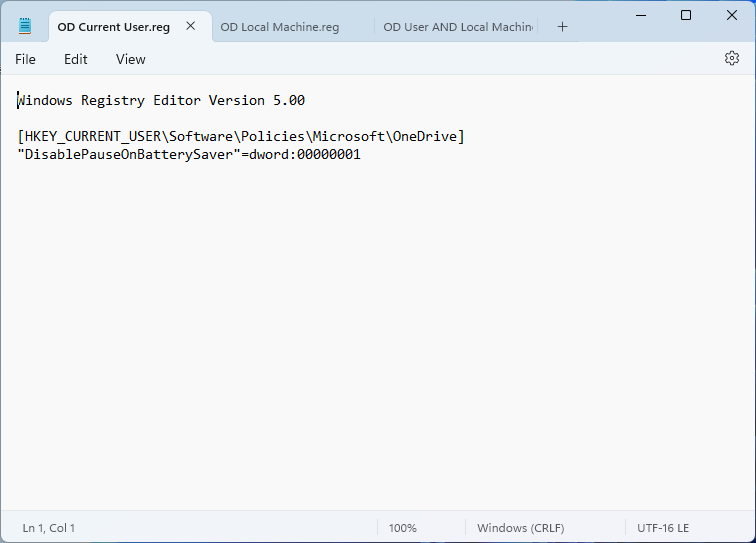Add a new tab with plus button
This screenshot has height=543, width=756.
point(562,27)
